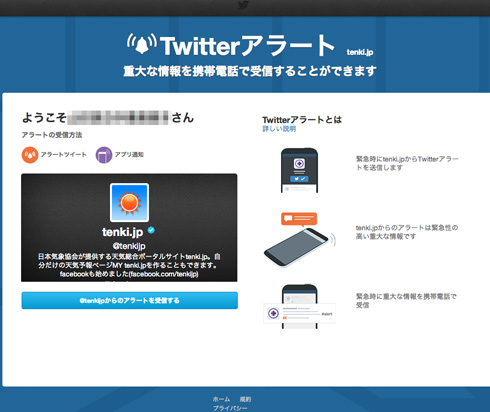The width and height of the screenshot is (490, 412).
Task: Open the tenki.jp sun avatar image
Action: click(x=129, y=202)
